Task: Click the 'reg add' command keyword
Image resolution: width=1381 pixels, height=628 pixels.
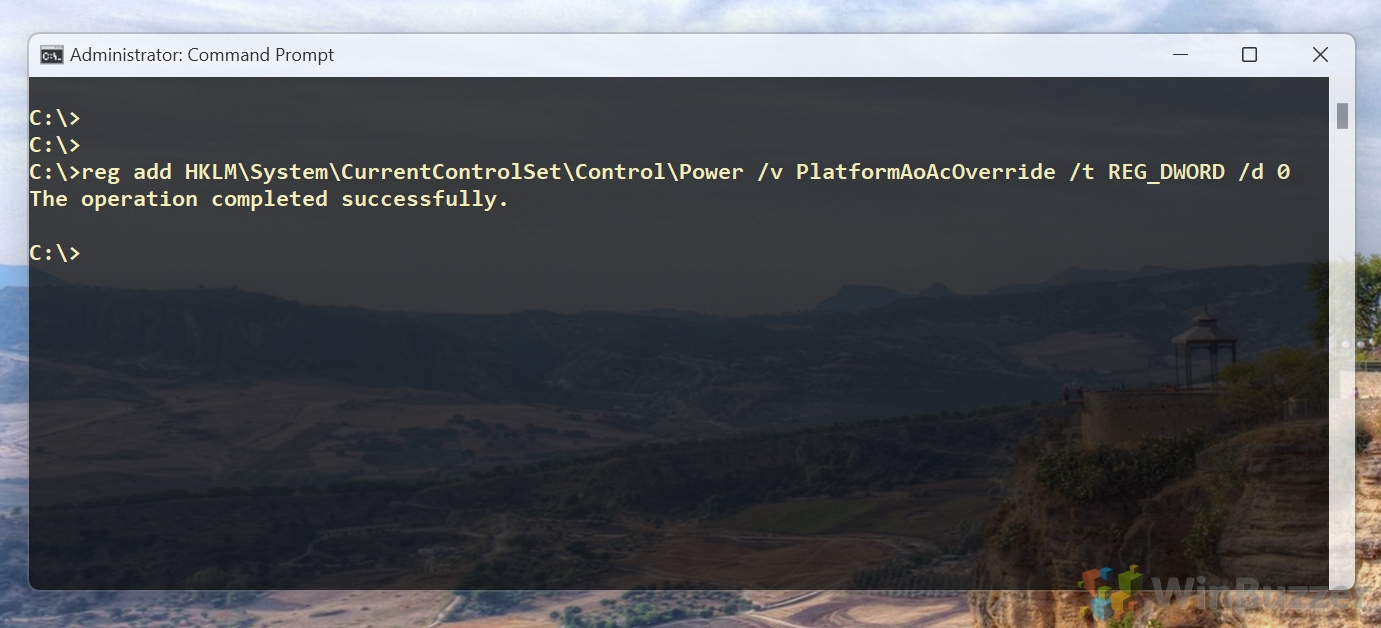Action: [x=126, y=172]
